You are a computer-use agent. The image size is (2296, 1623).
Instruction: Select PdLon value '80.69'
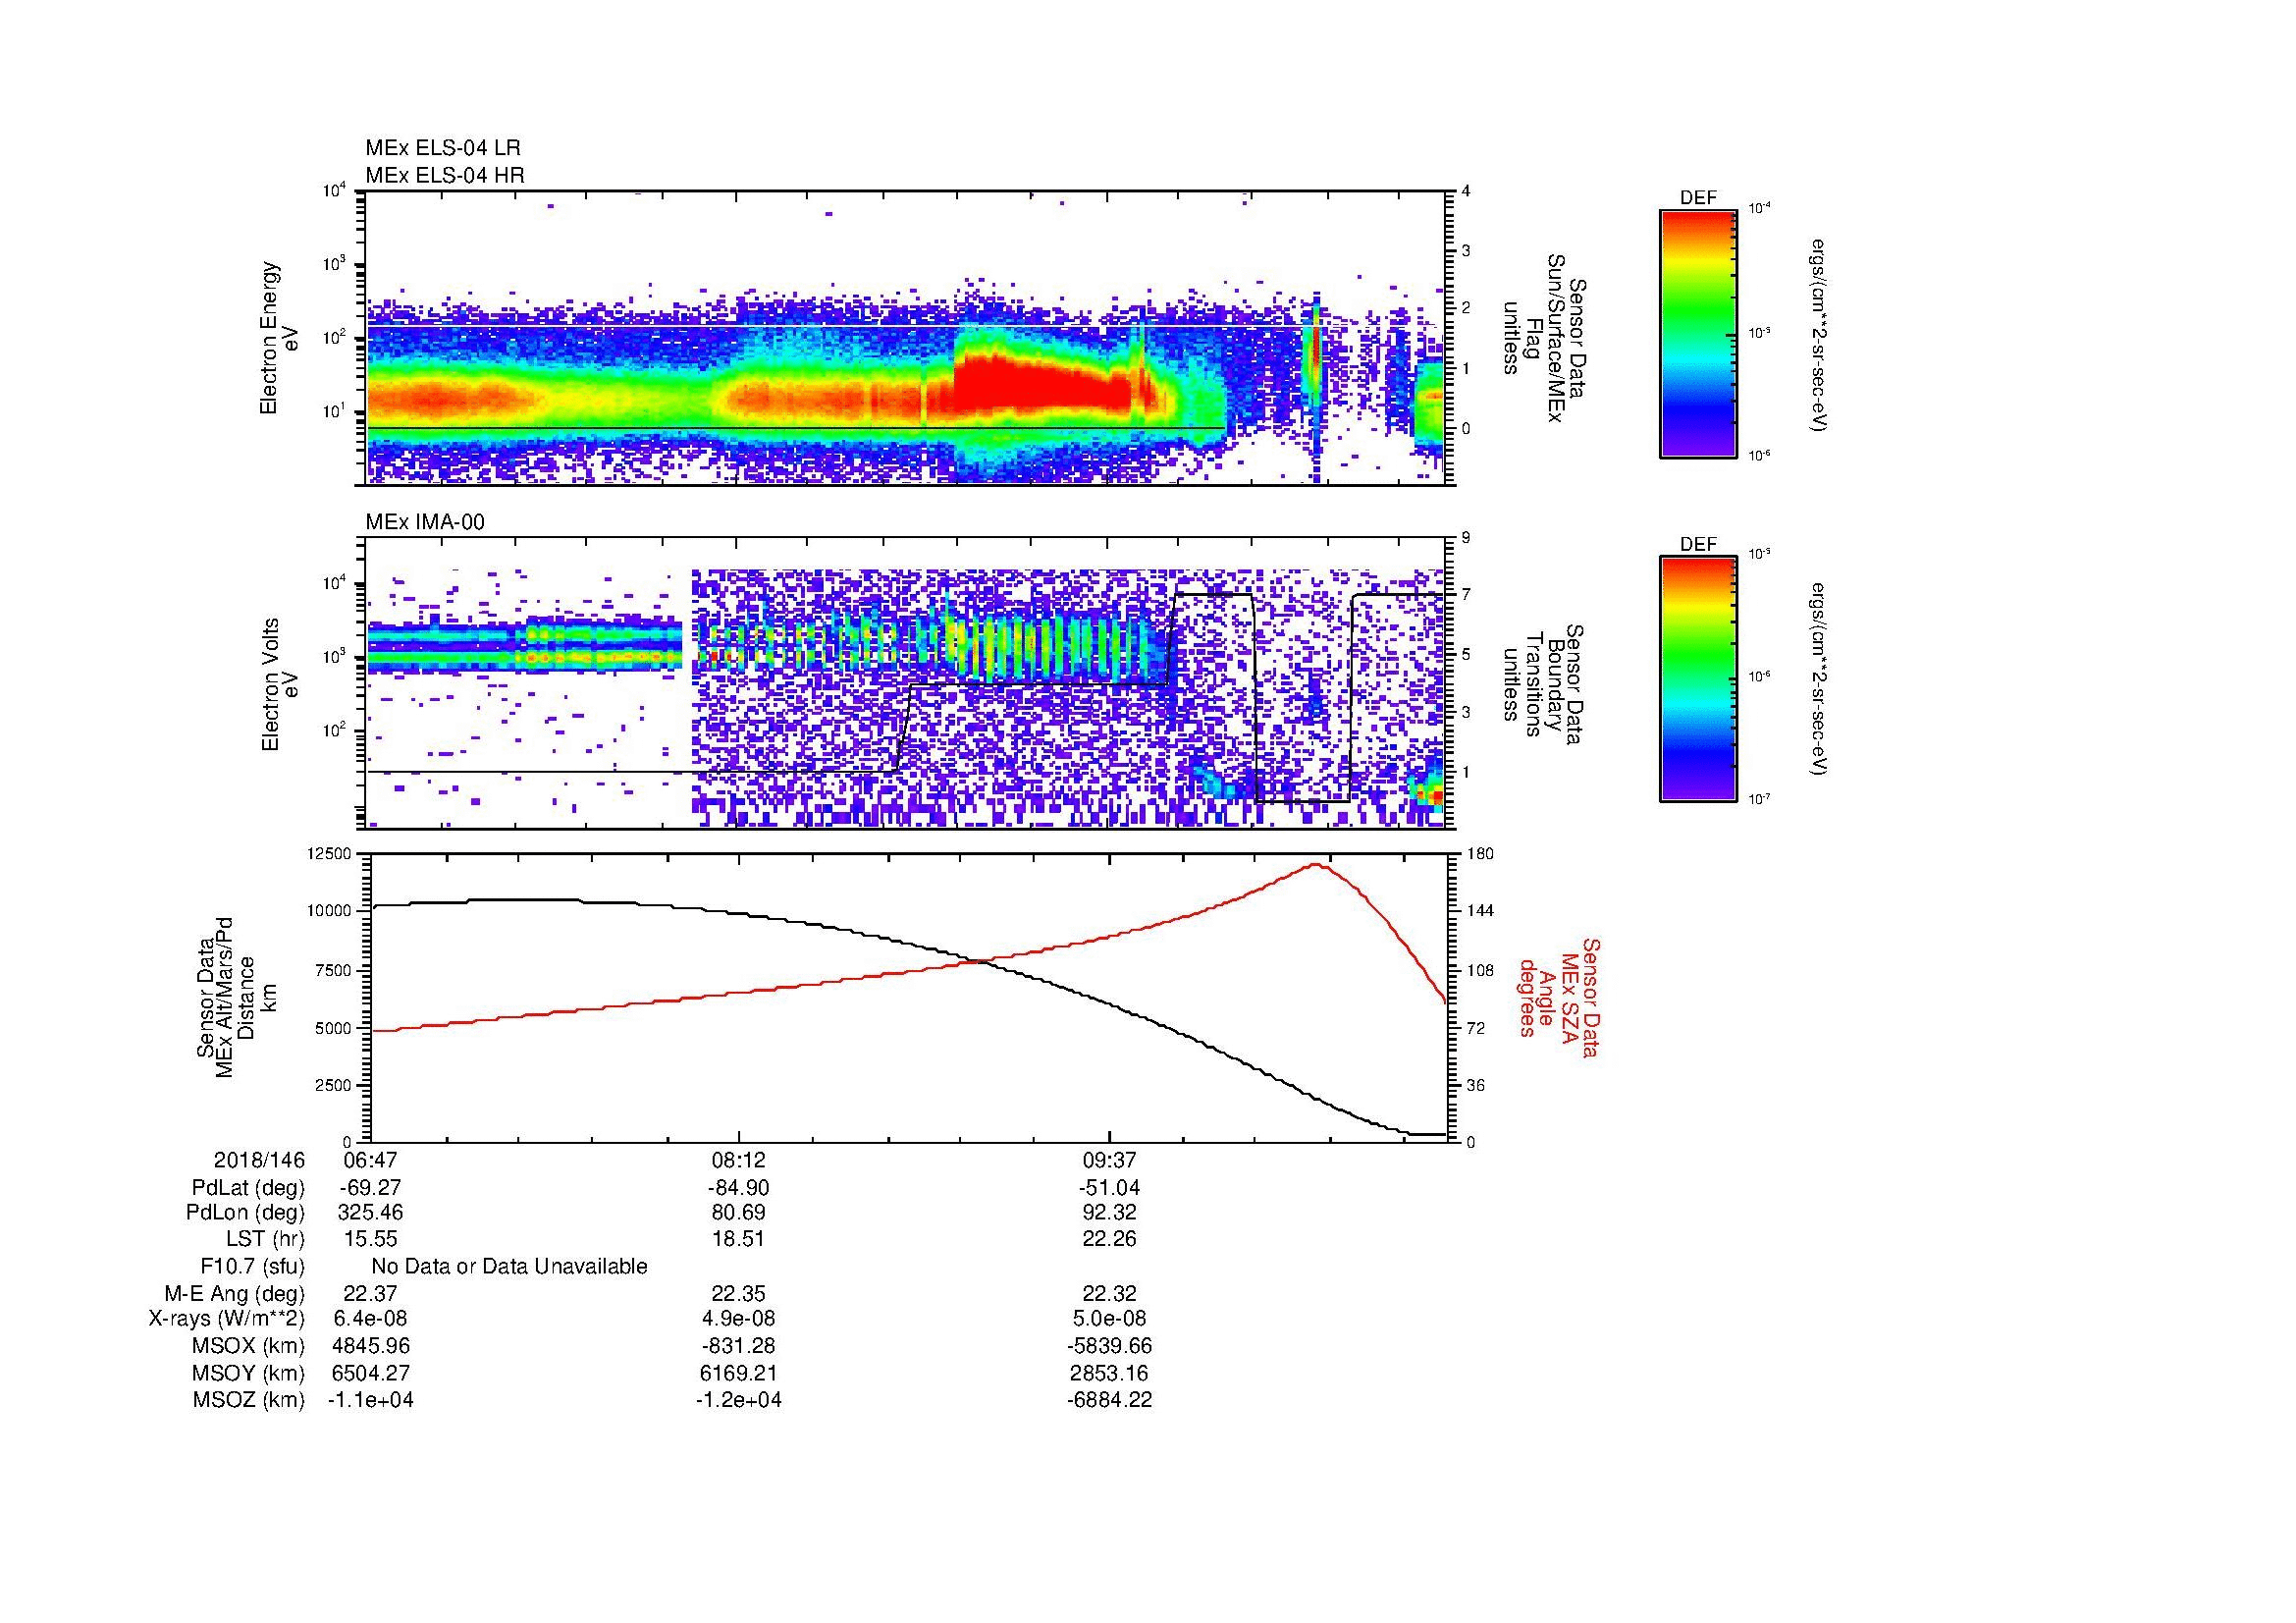coord(739,1213)
